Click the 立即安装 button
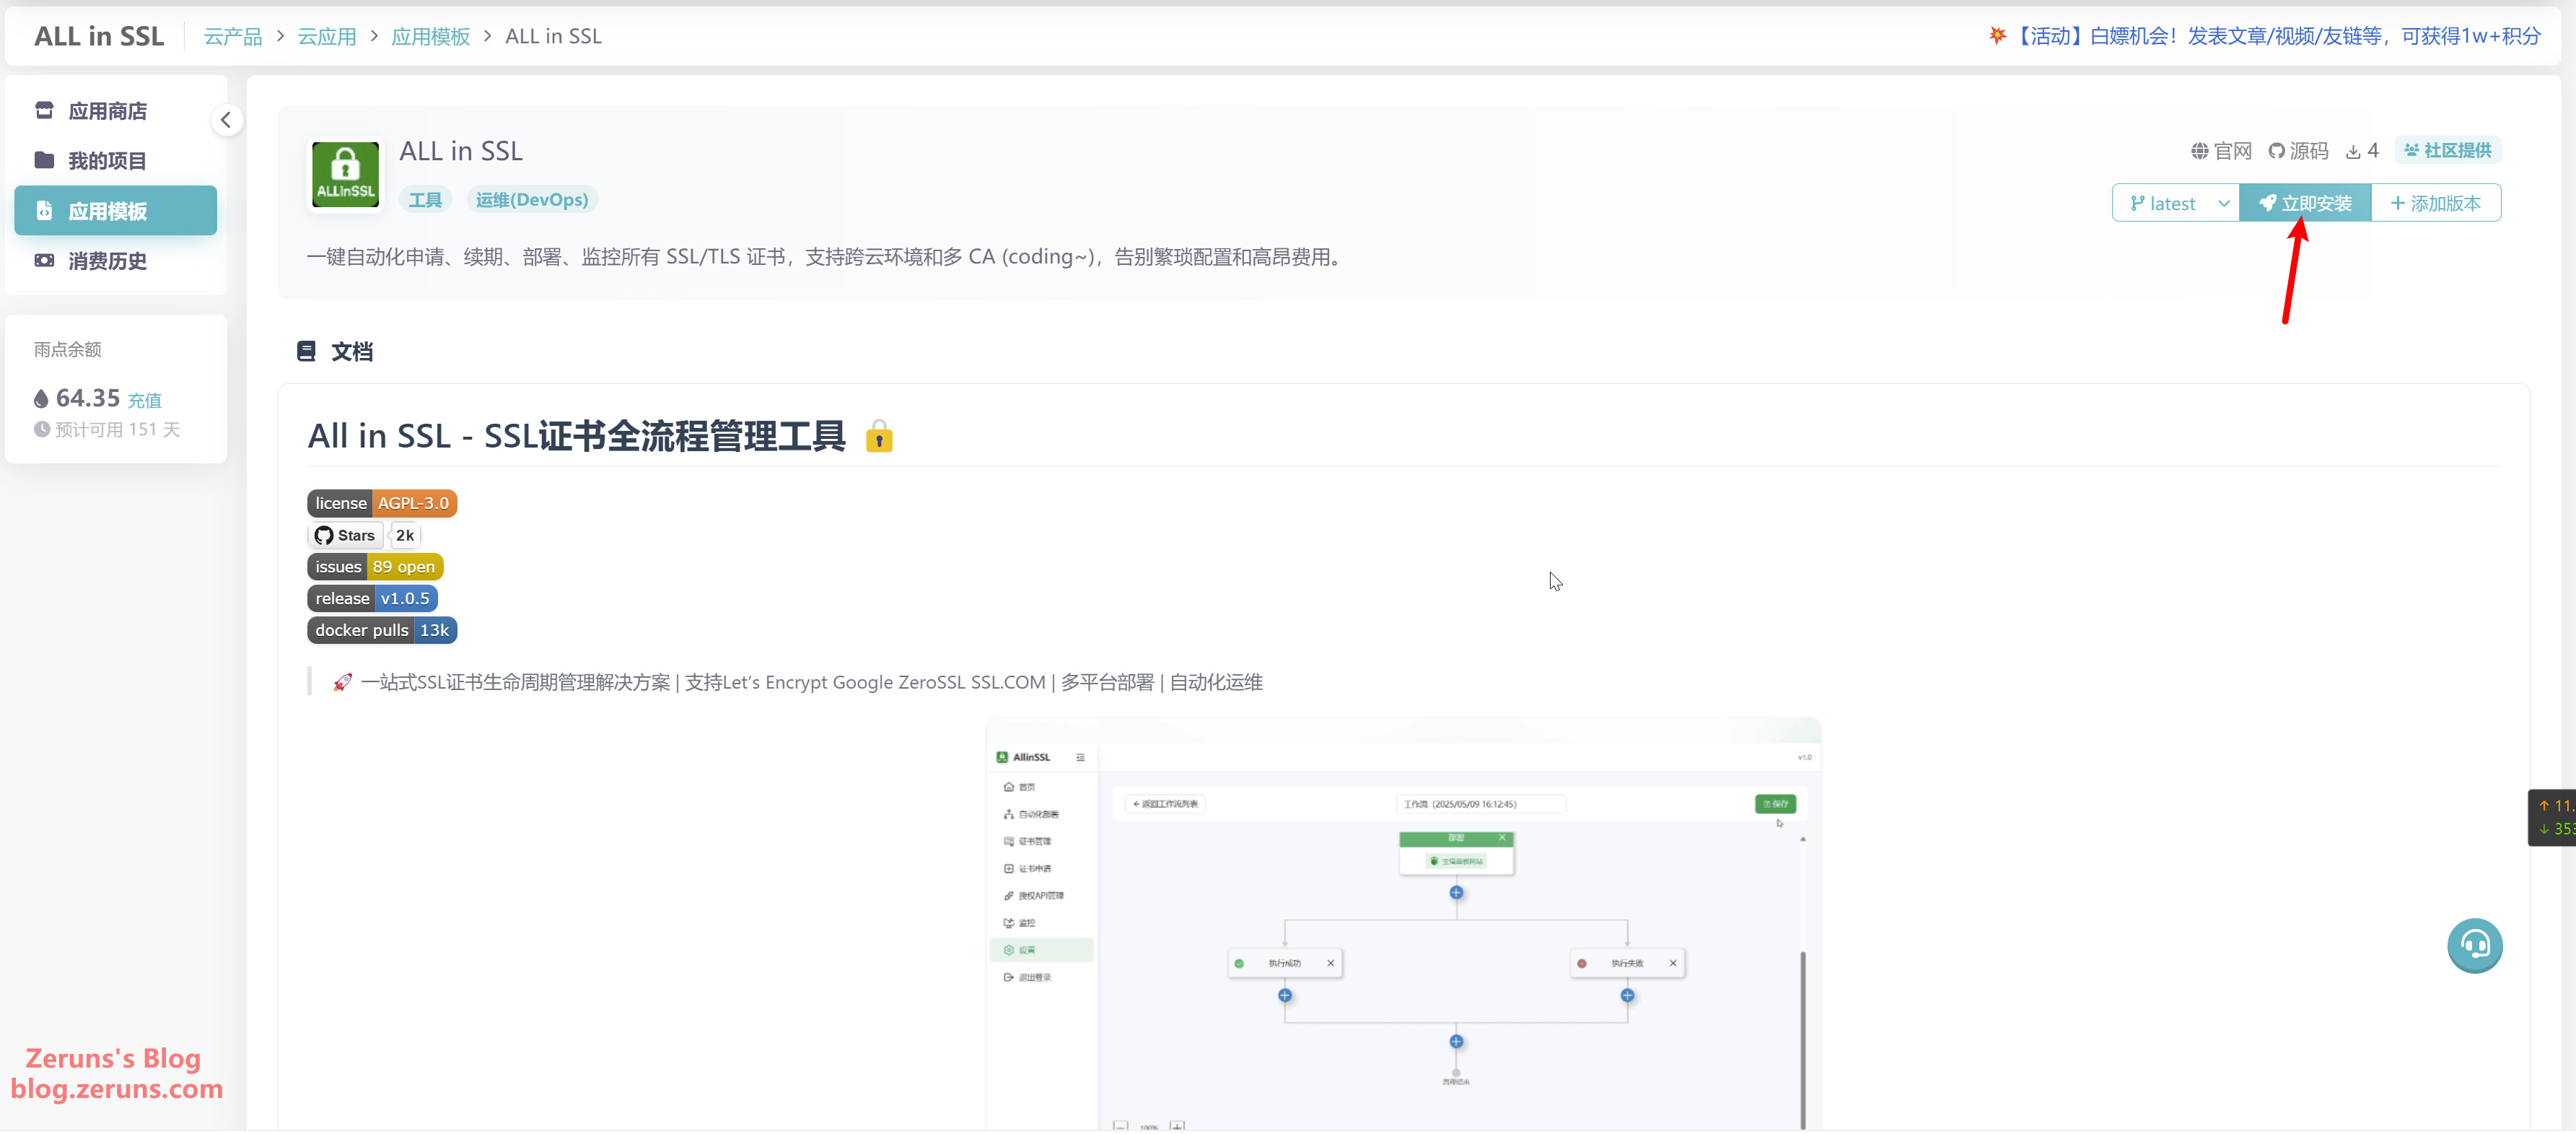 tap(2305, 203)
